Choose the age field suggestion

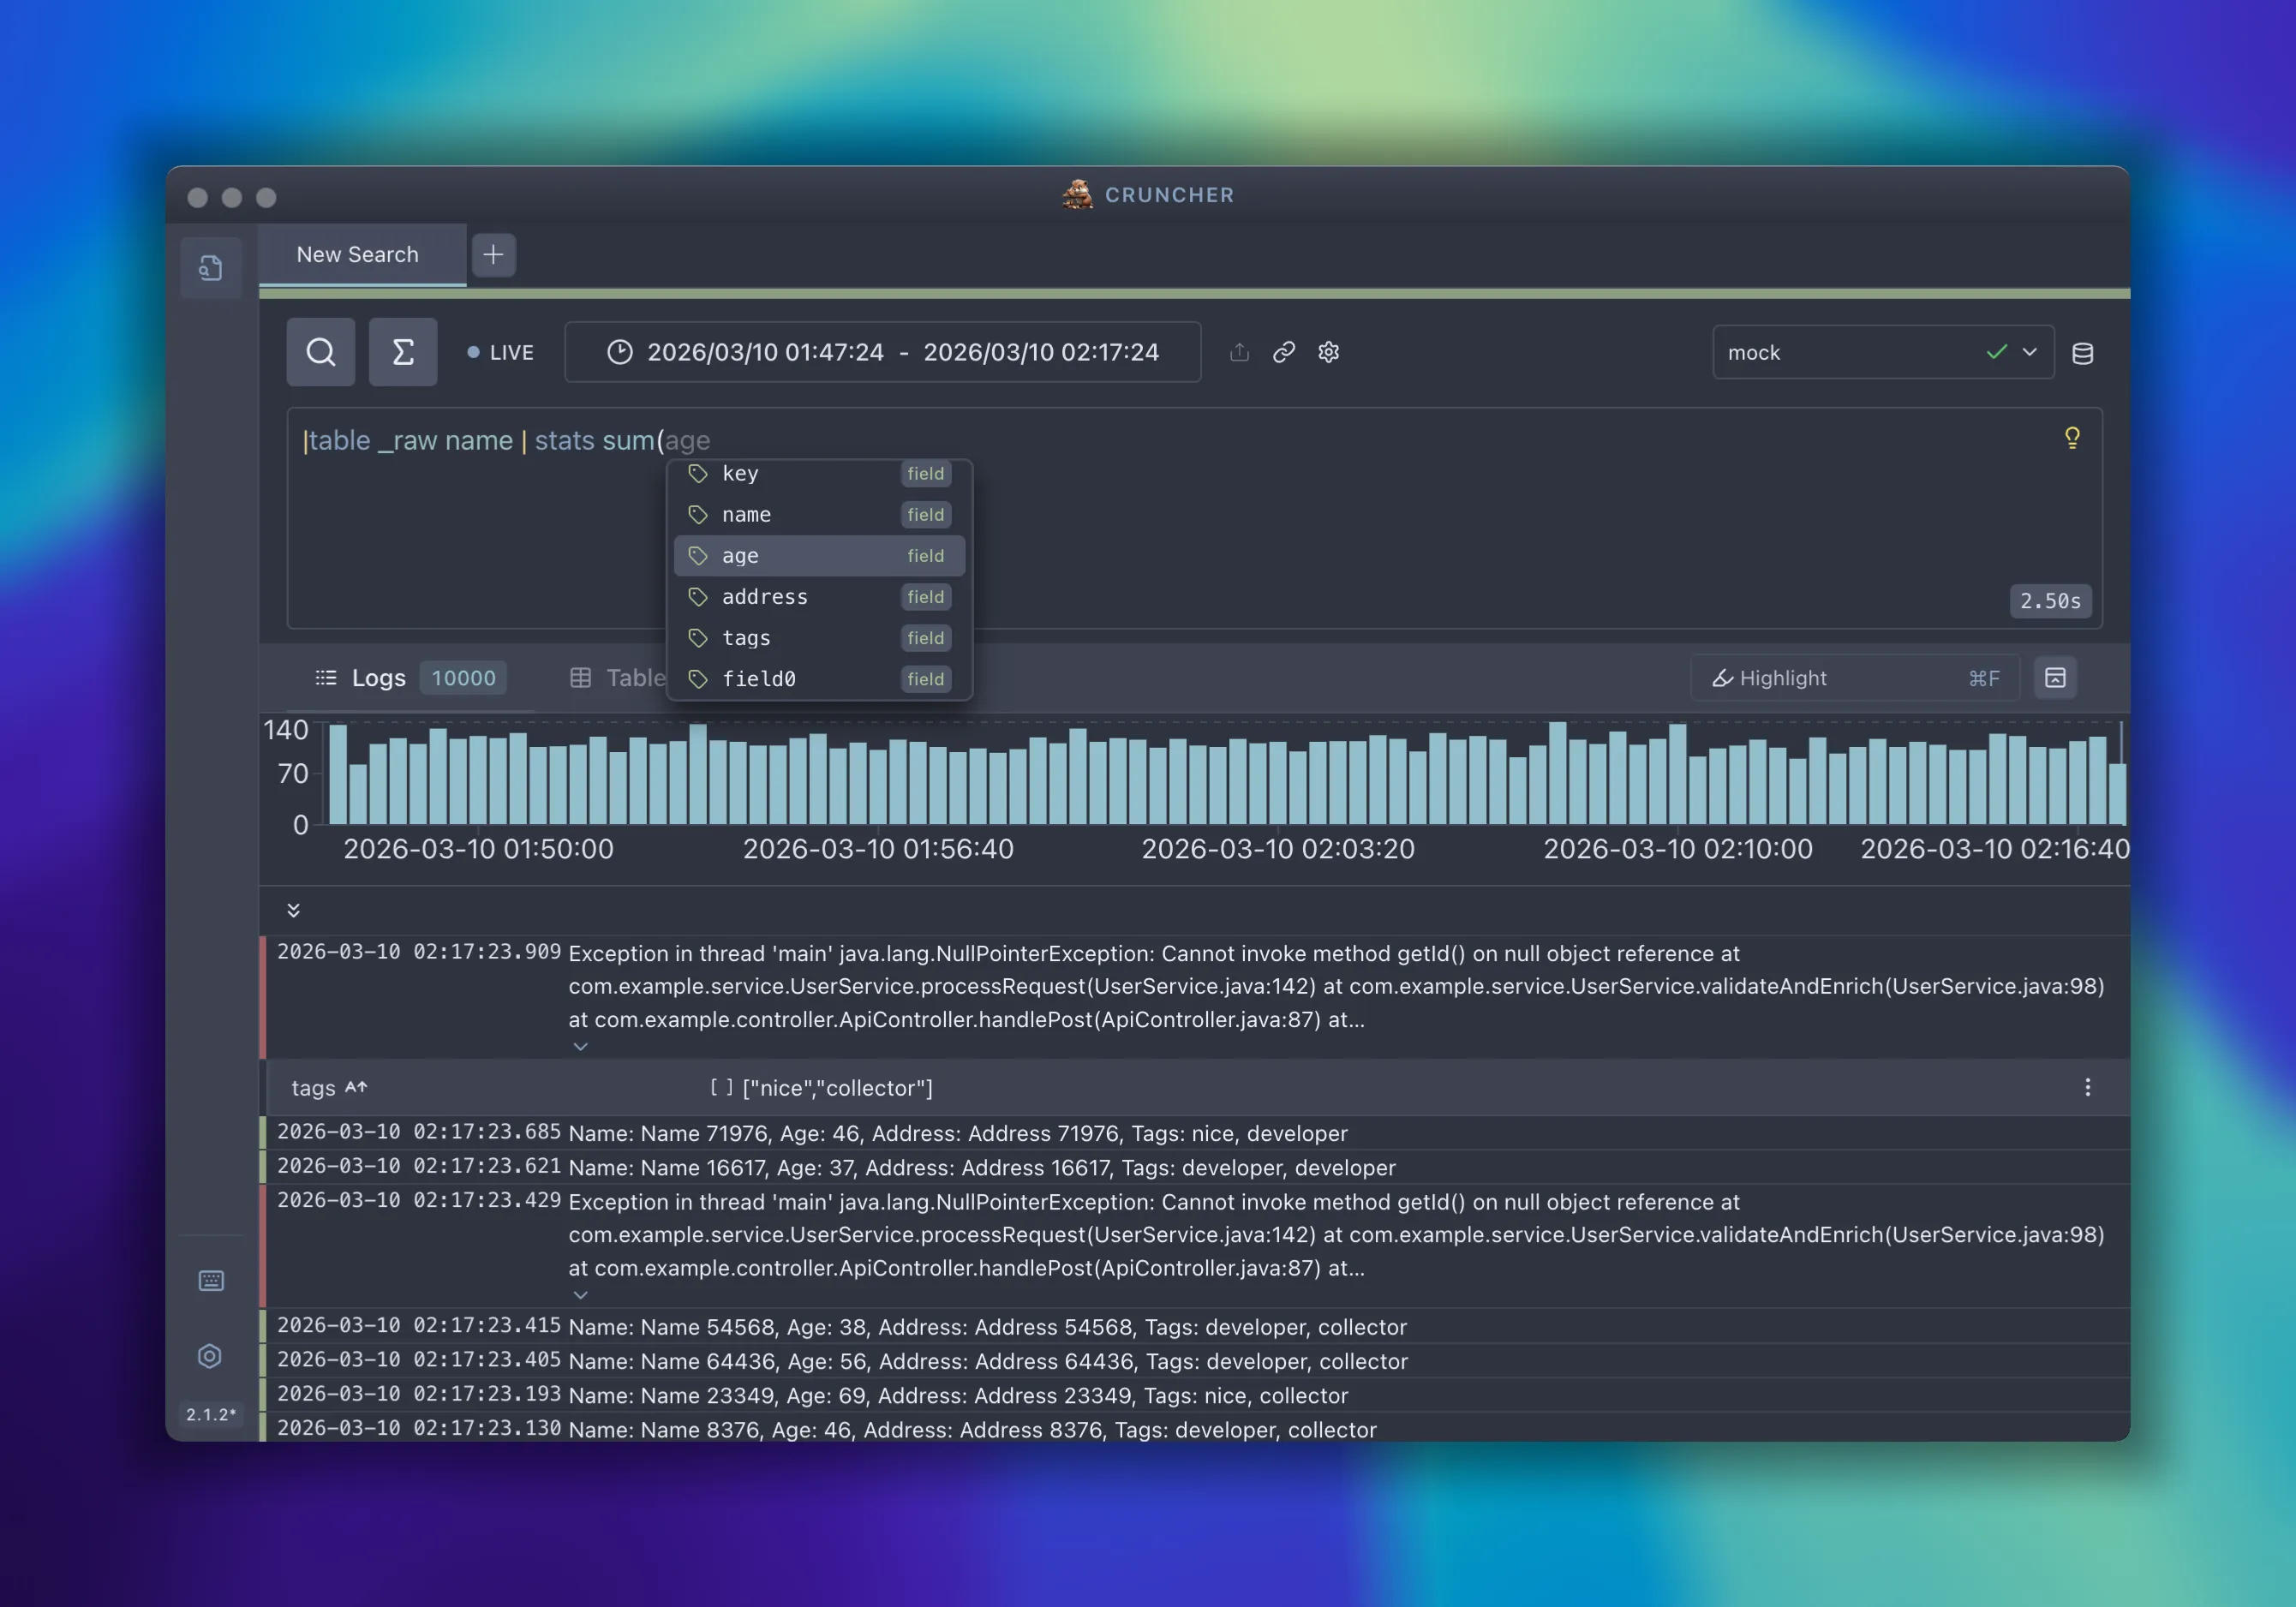pyautogui.click(x=820, y=556)
